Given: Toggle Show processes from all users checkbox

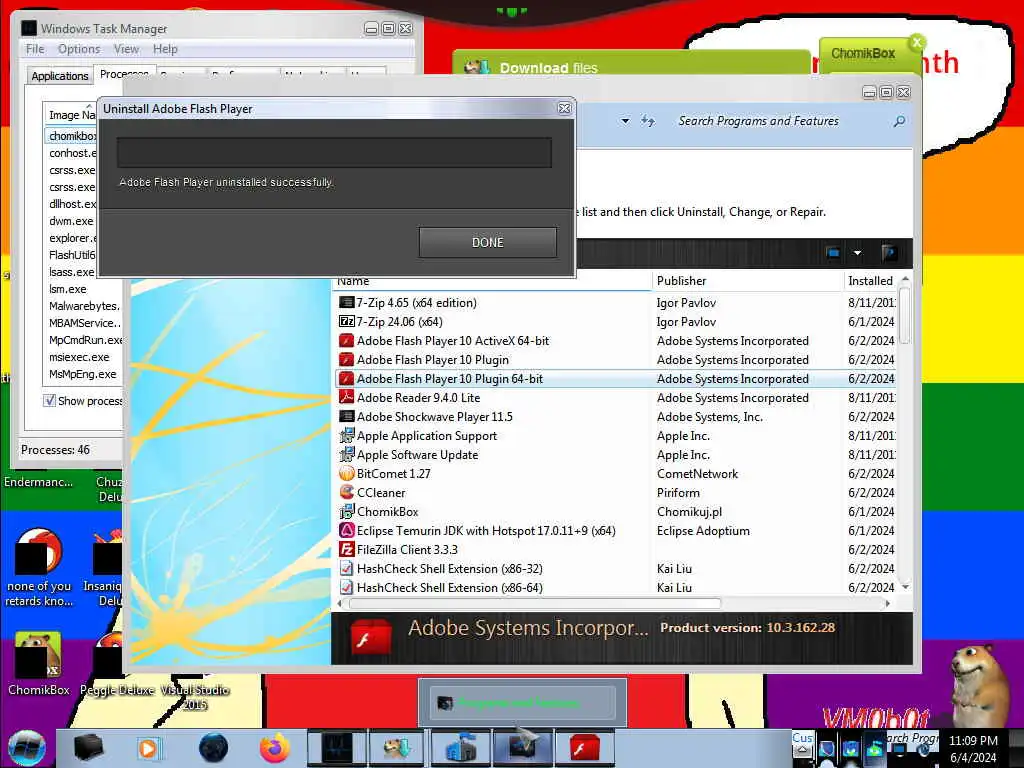Looking at the screenshot, I should pyautogui.click(x=49, y=400).
